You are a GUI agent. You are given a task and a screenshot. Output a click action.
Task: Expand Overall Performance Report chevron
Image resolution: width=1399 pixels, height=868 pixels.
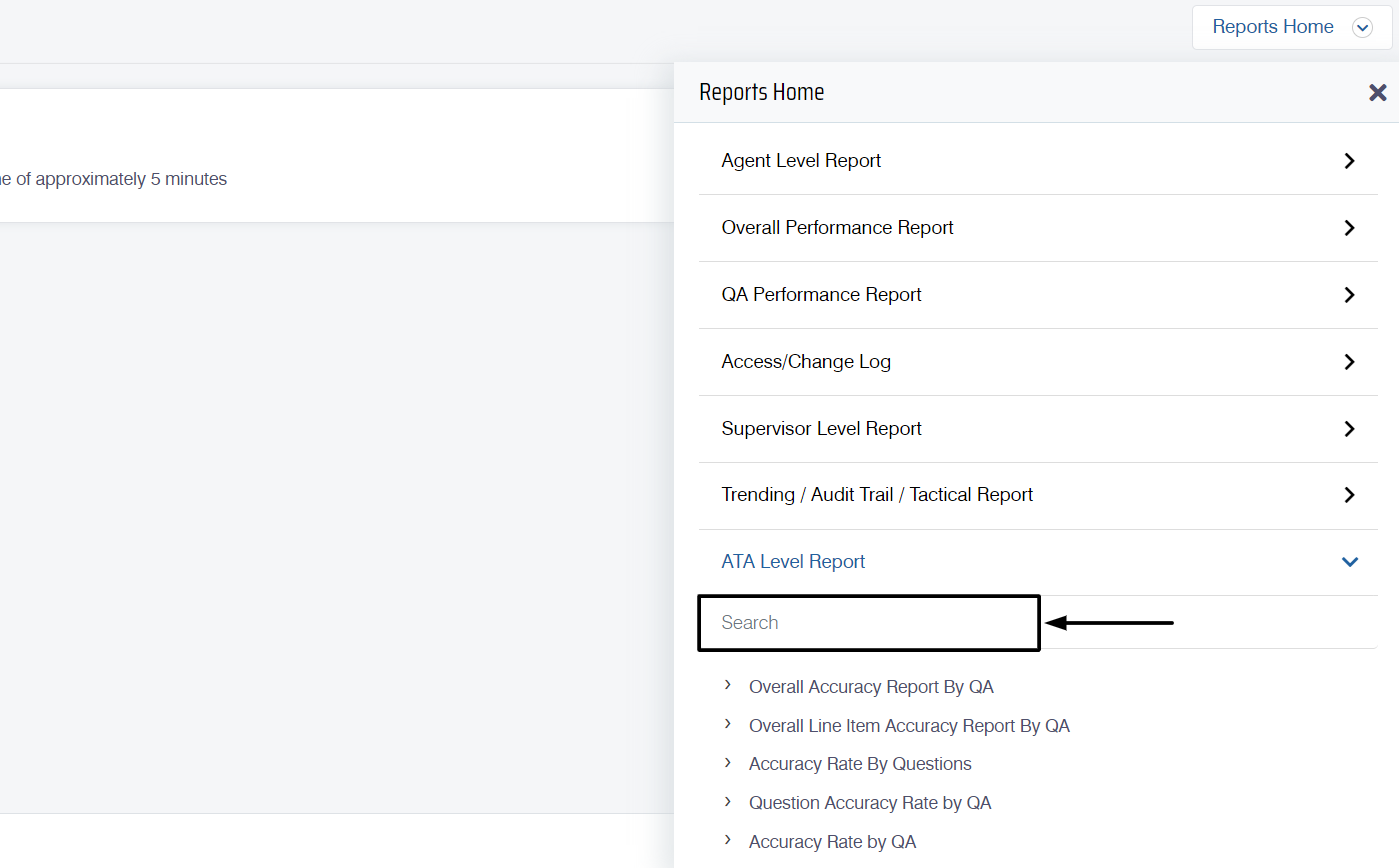coord(1349,228)
